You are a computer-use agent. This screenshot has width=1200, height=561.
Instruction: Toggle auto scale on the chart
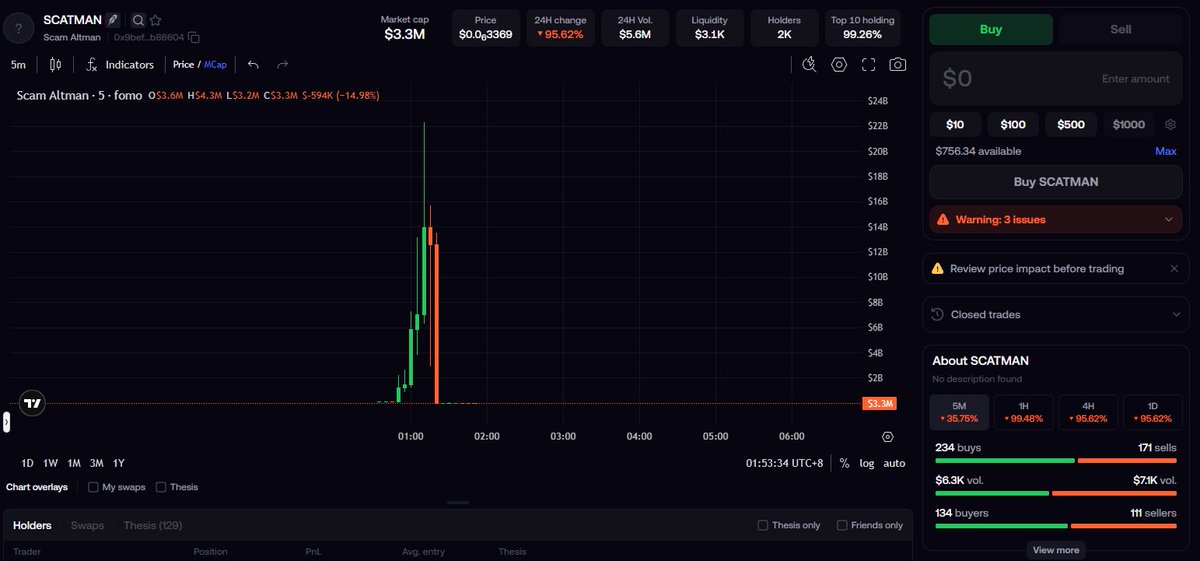(x=894, y=463)
